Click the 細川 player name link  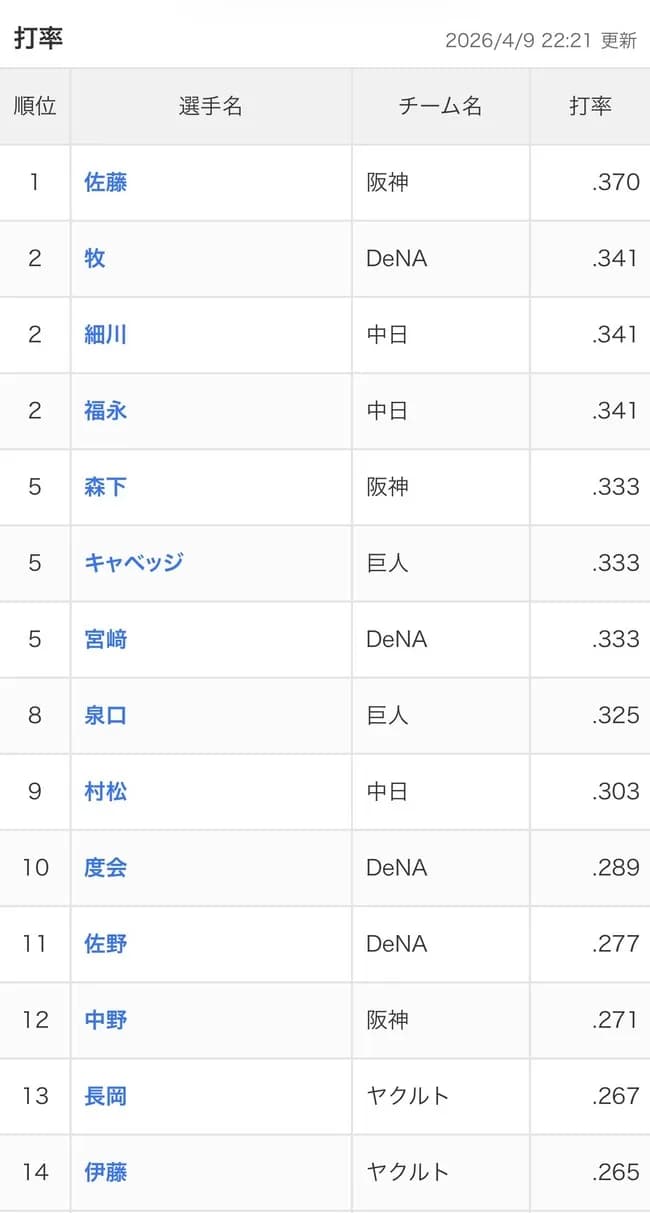(106, 335)
